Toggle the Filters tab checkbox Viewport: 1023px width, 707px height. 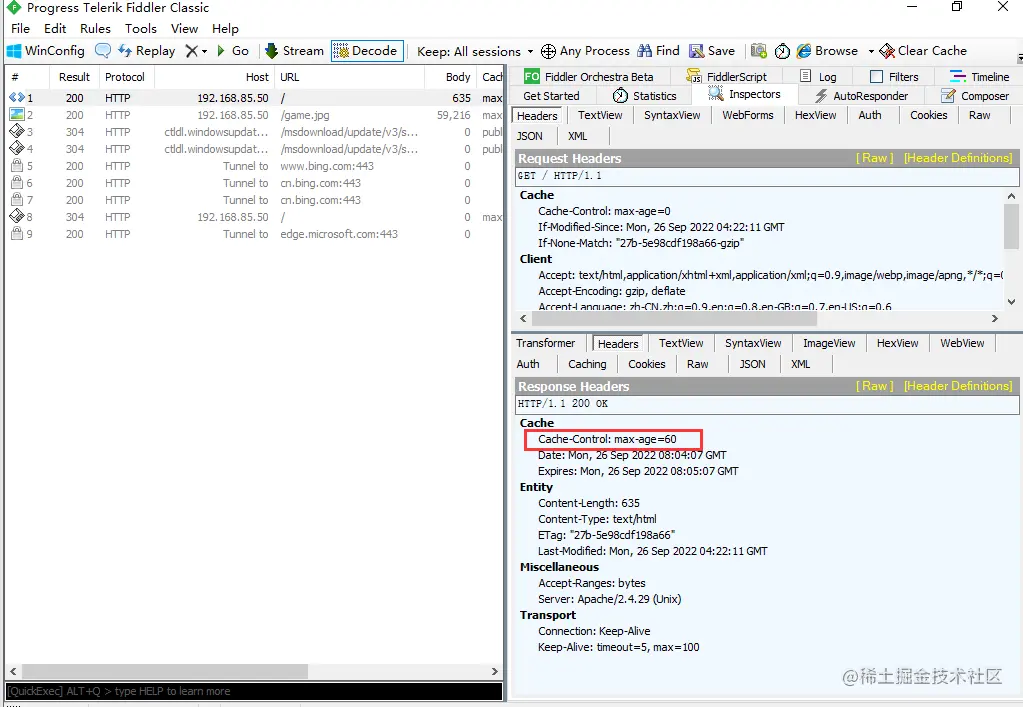pos(876,76)
